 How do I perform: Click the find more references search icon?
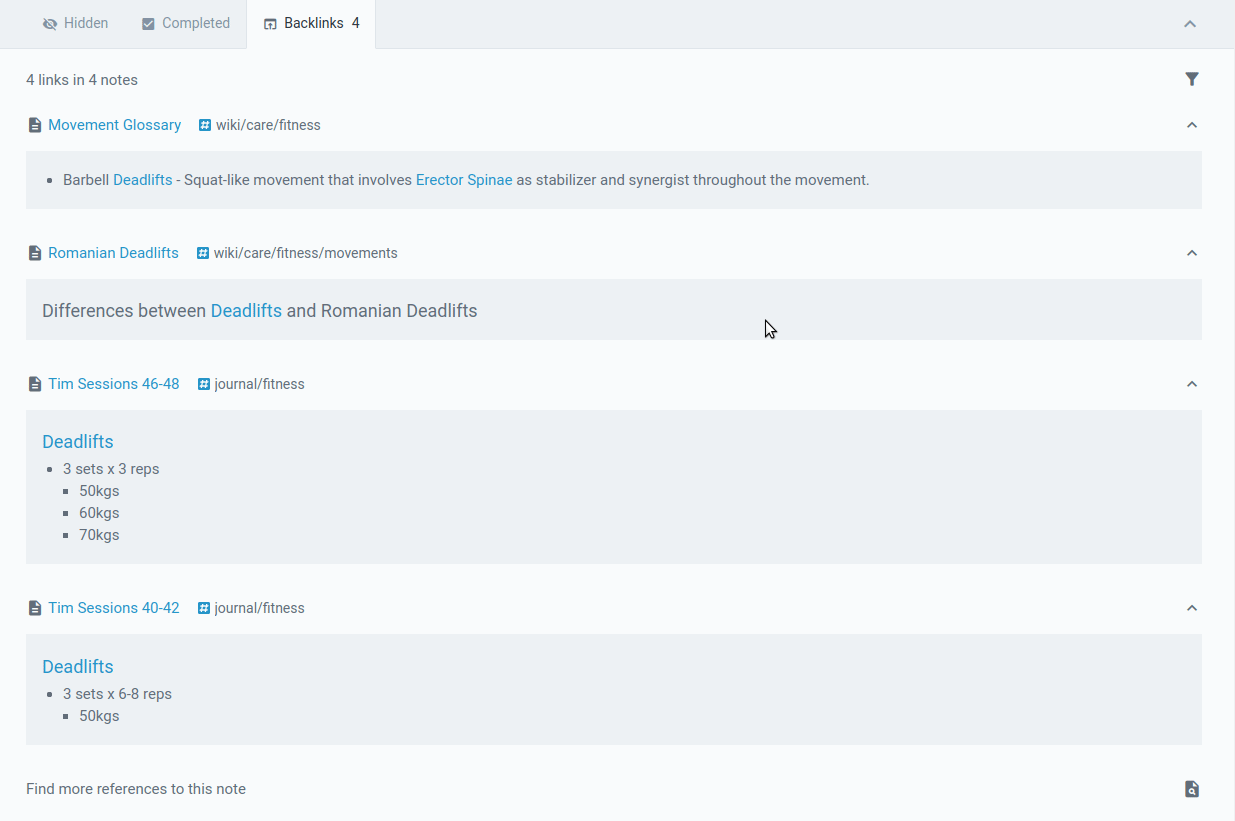click(1191, 789)
